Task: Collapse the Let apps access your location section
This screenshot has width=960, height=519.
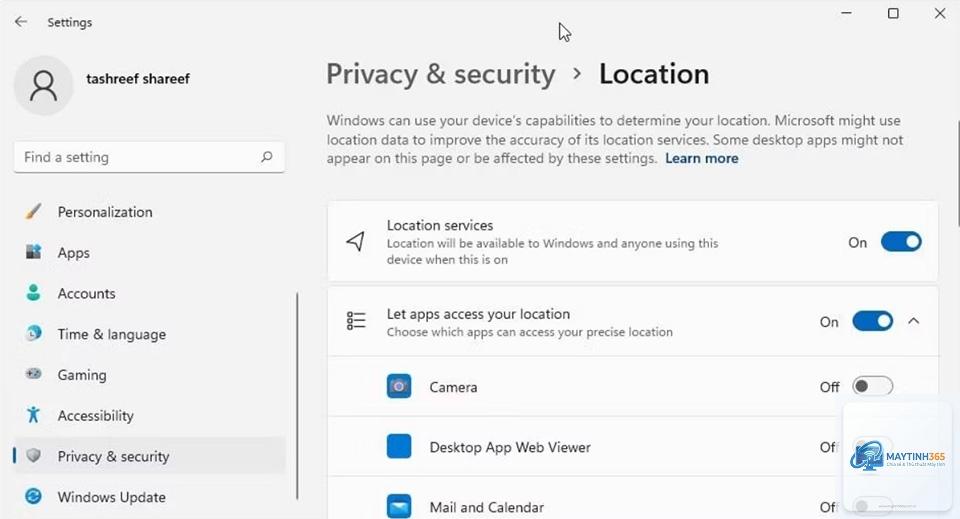Action: point(913,321)
